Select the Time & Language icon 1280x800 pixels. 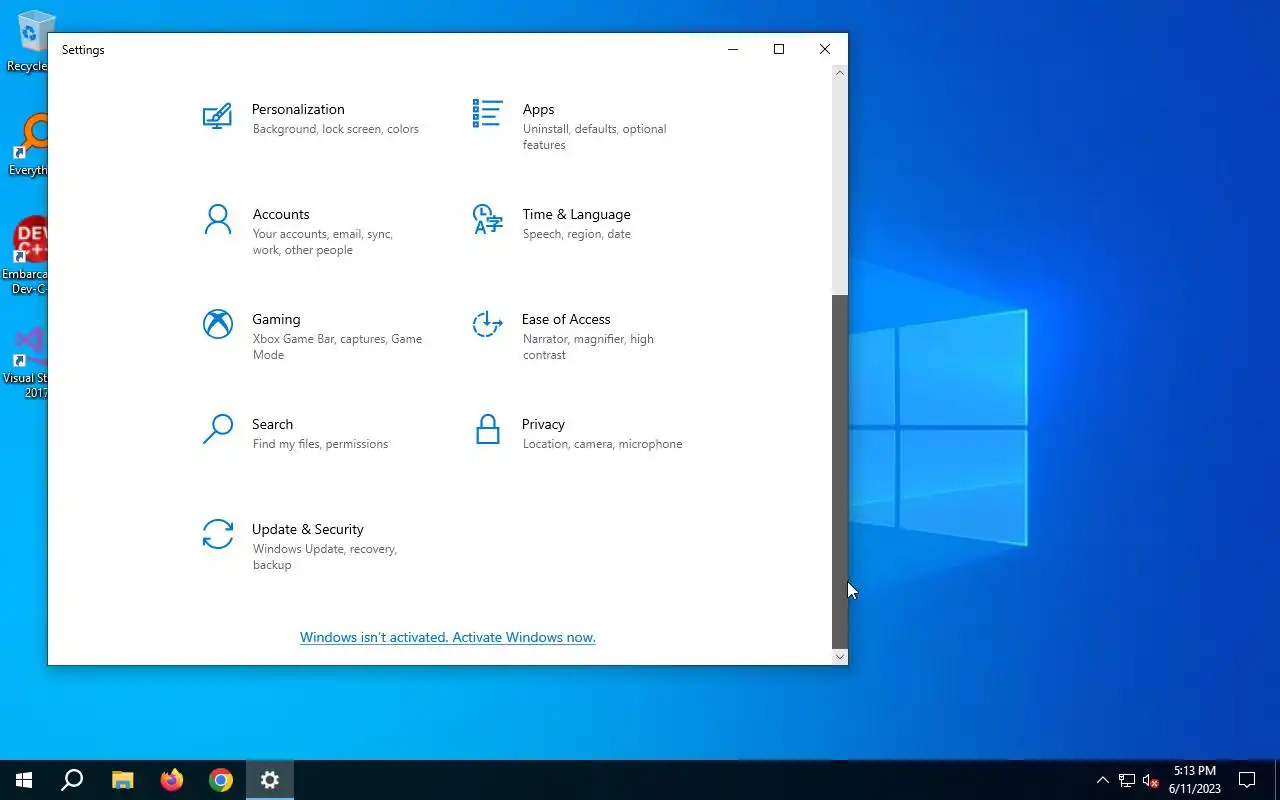[487, 220]
